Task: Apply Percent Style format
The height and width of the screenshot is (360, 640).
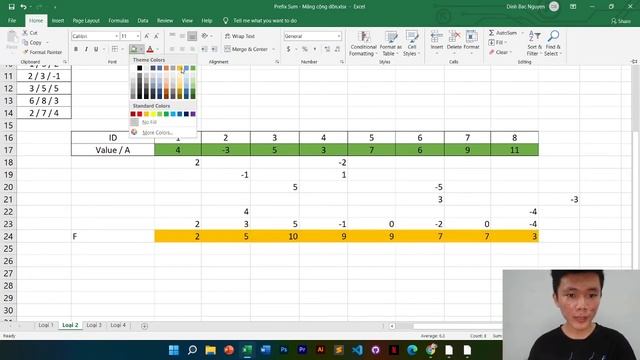Action: [x=304, y=49]
